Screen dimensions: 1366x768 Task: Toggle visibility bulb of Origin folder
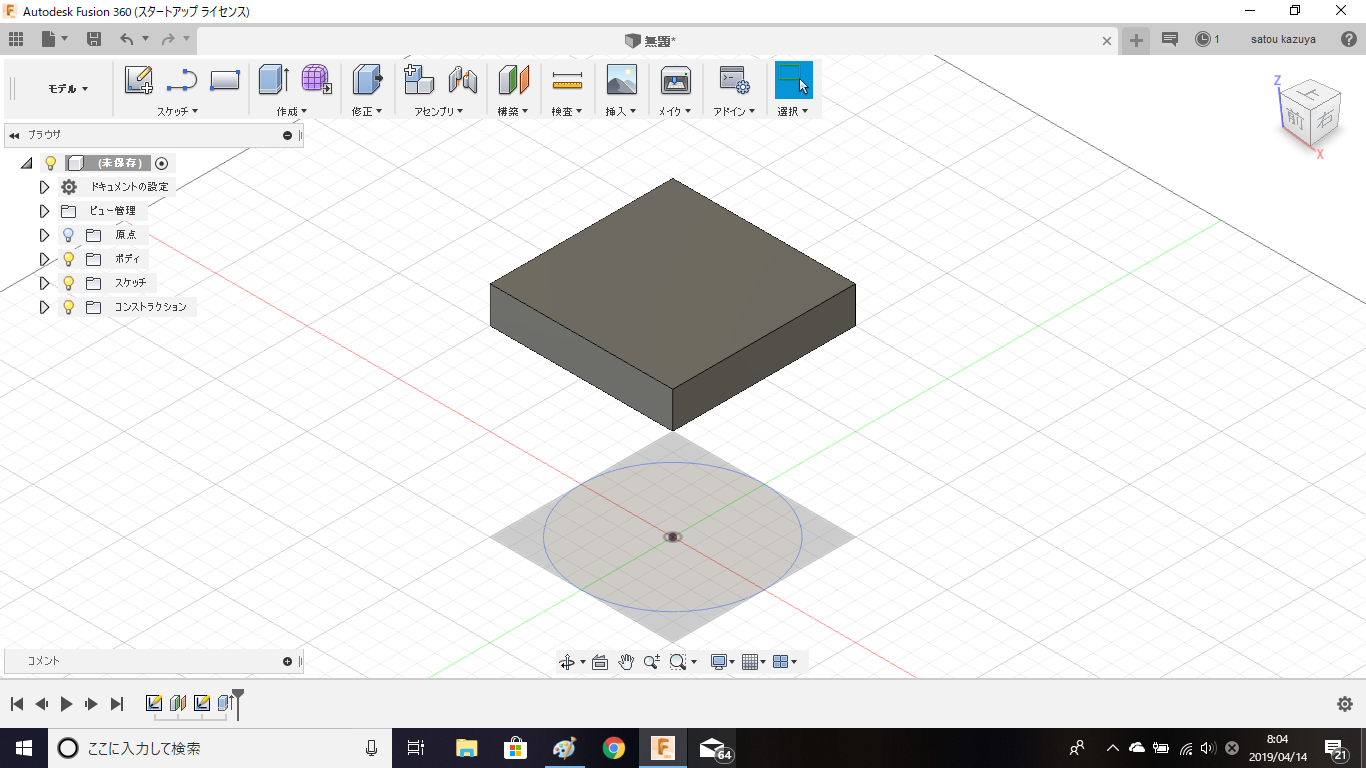(68, 235)
